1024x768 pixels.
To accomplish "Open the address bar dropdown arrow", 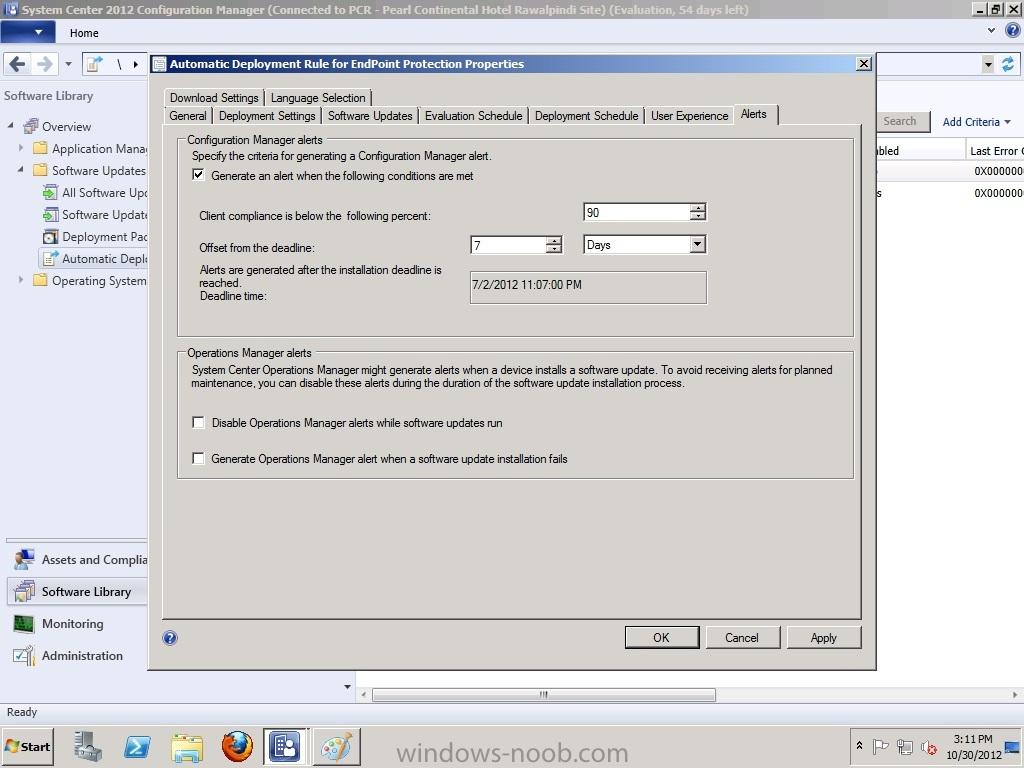I will (x=988, y=64).
